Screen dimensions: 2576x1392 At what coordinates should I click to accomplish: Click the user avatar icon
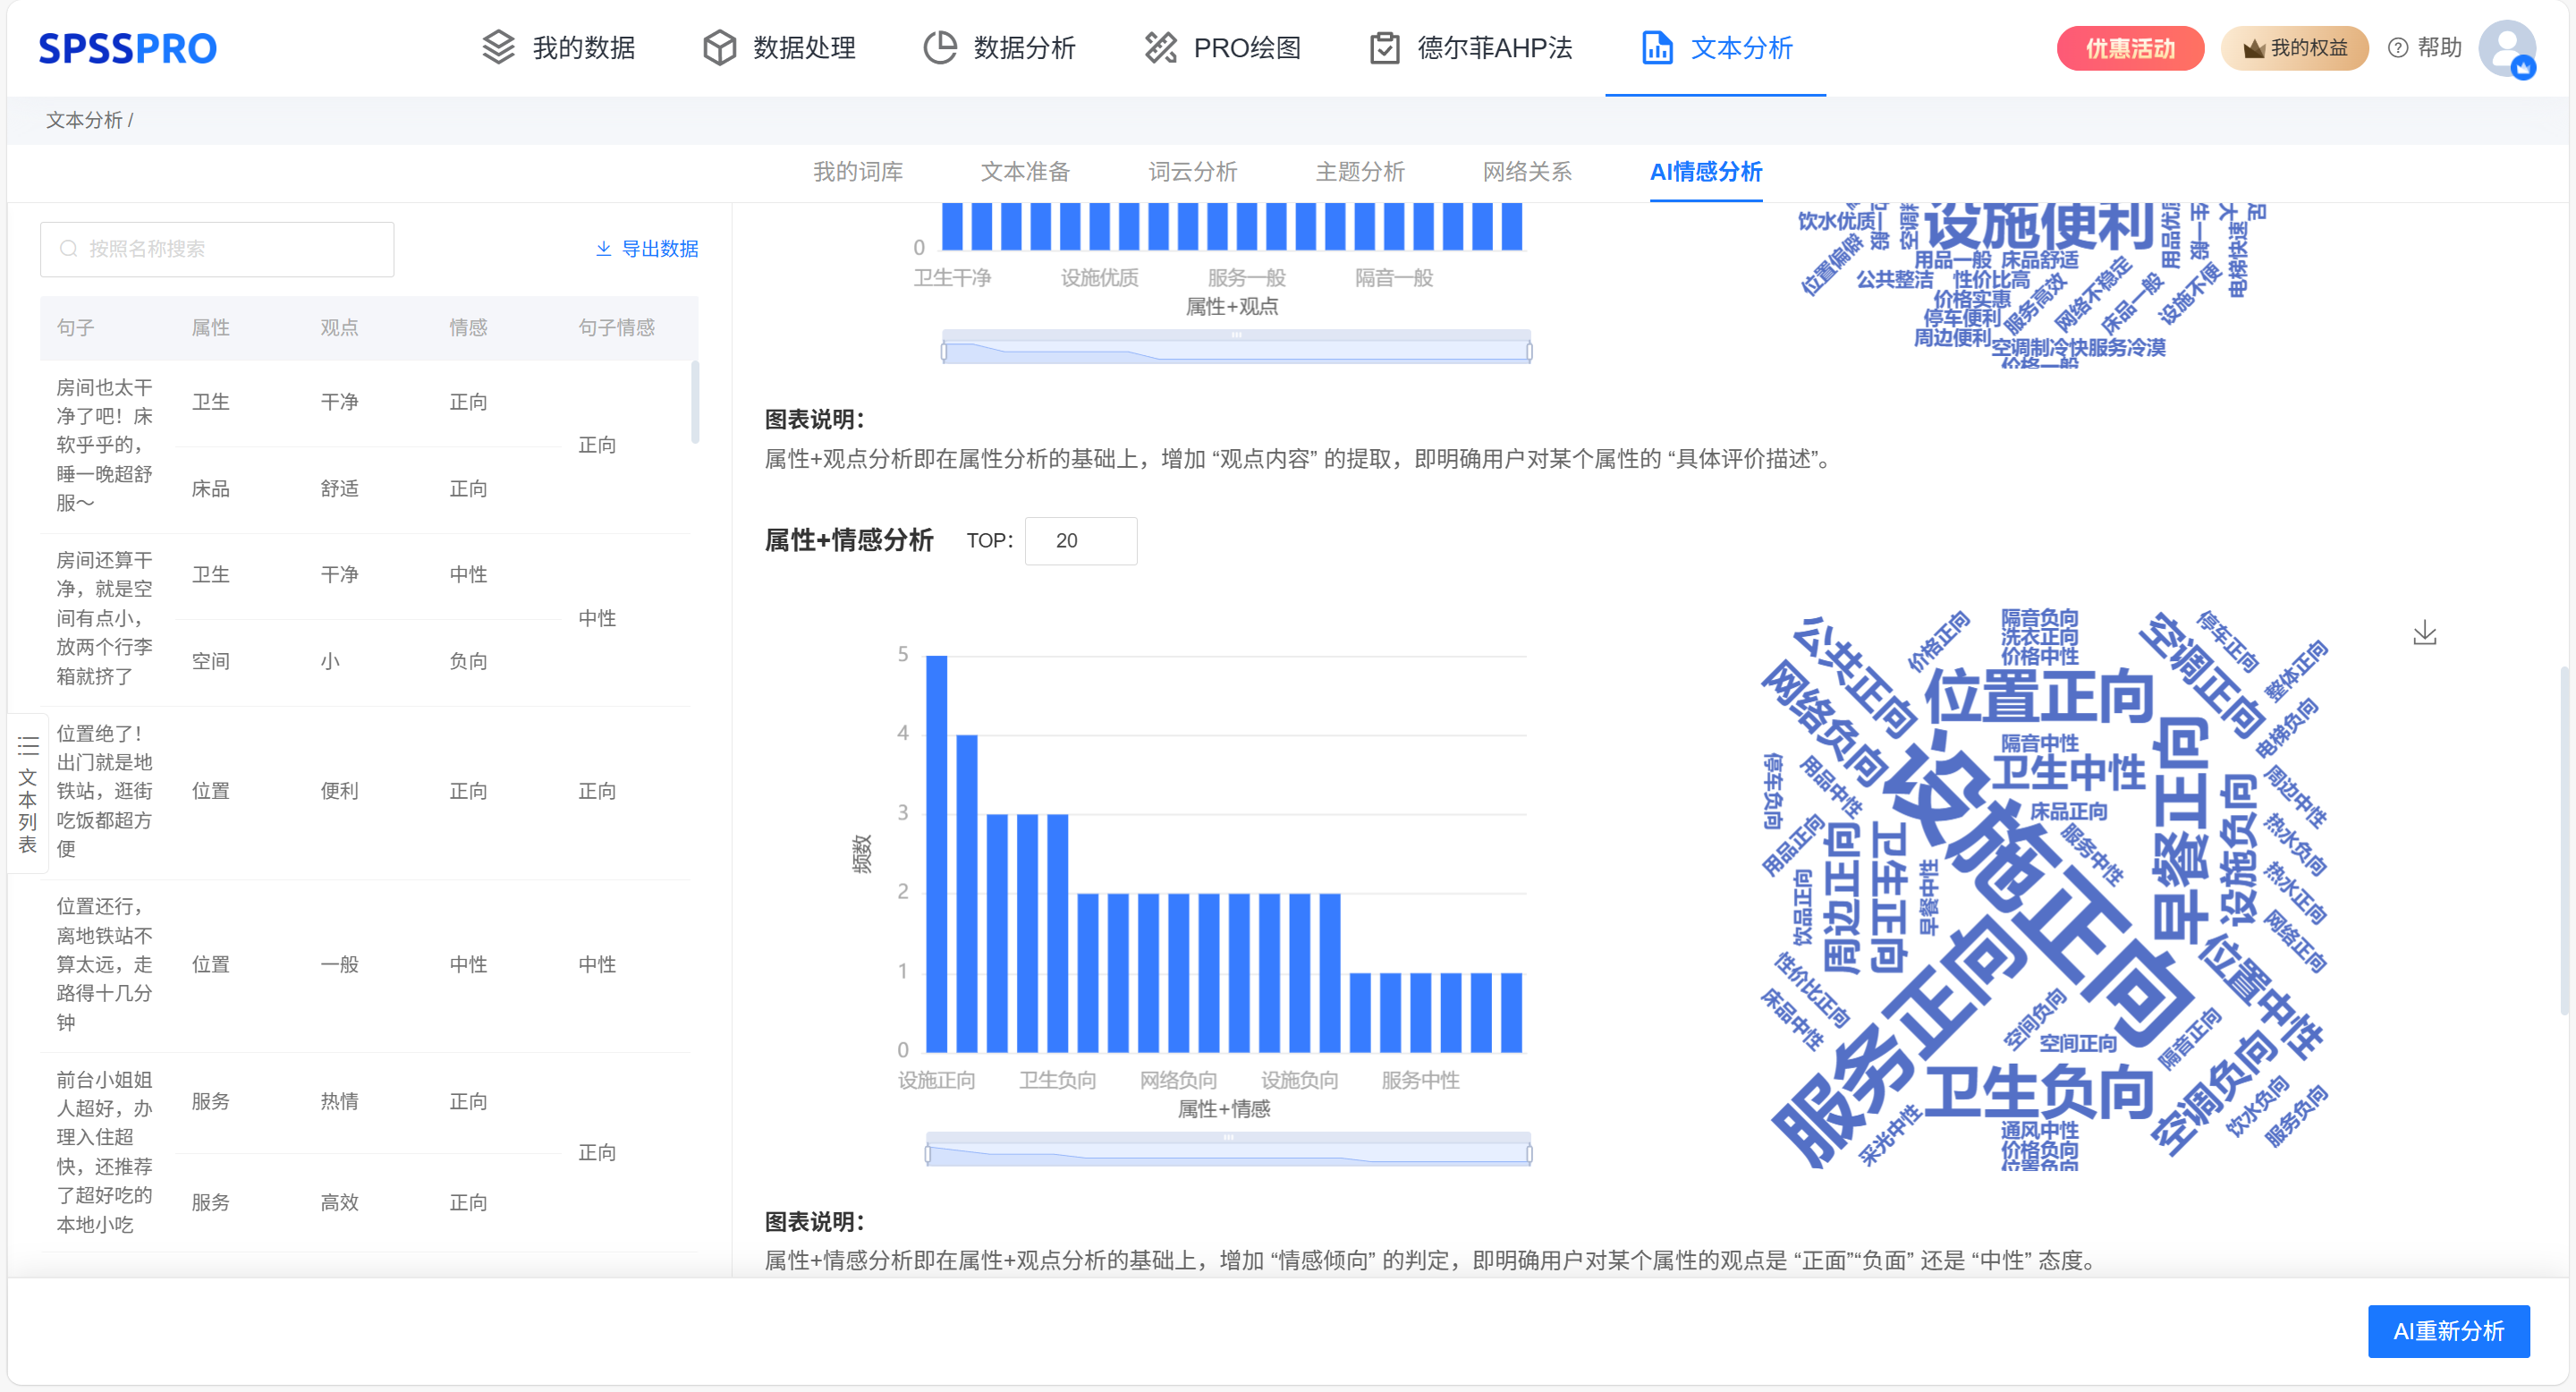pyautogui.click(x=2506, y=48)
